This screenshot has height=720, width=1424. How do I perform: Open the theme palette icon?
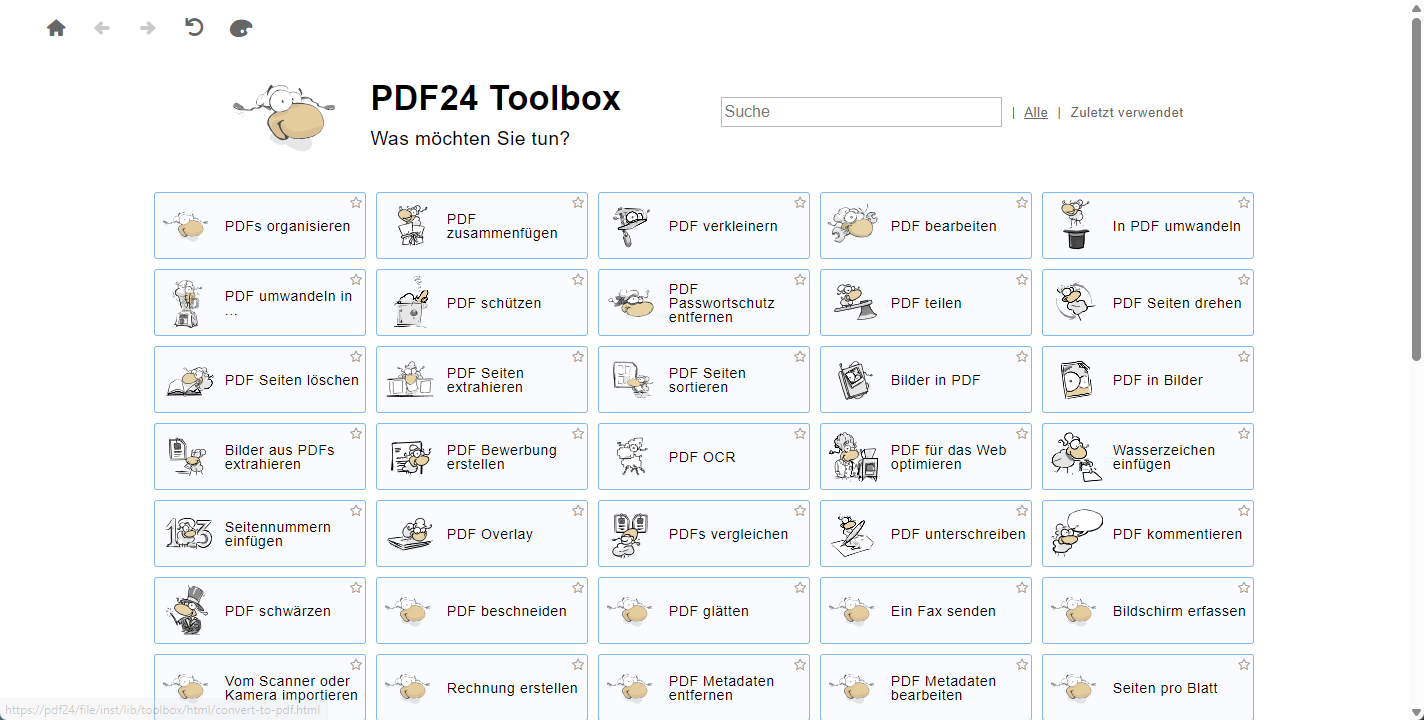point(241,28)
